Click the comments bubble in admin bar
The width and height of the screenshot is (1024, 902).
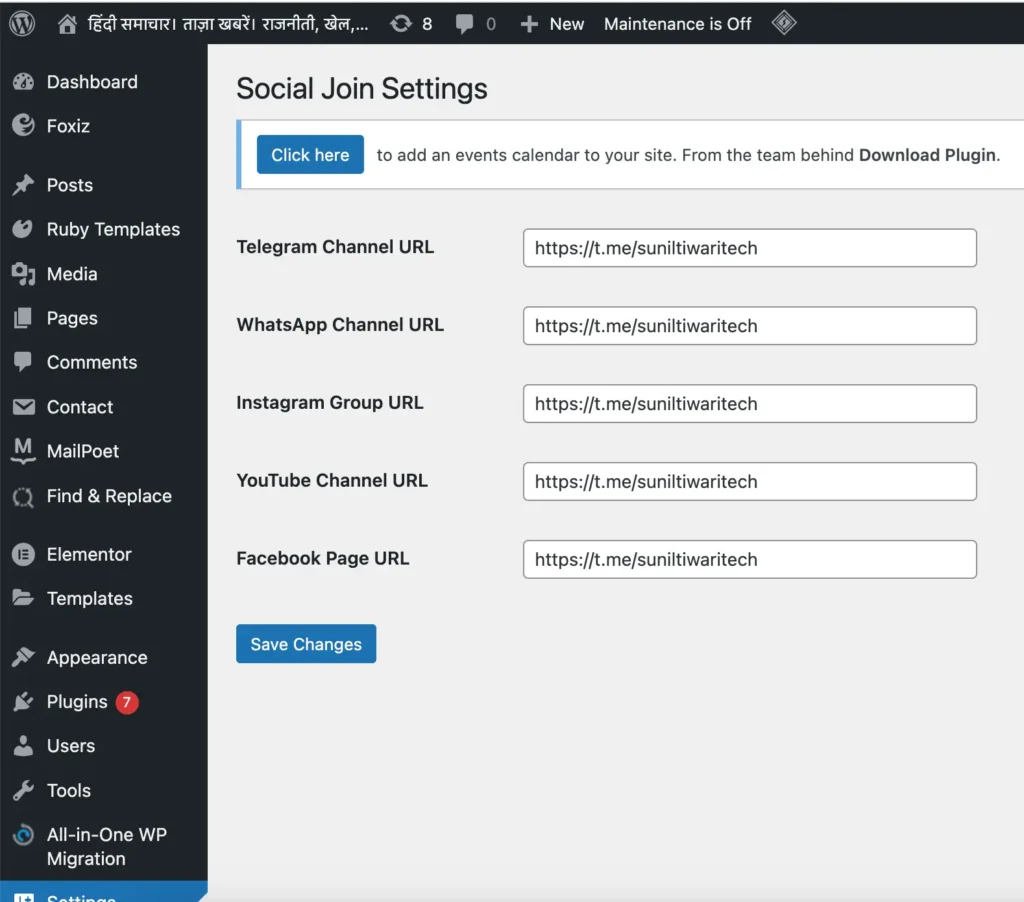(464, 24)
